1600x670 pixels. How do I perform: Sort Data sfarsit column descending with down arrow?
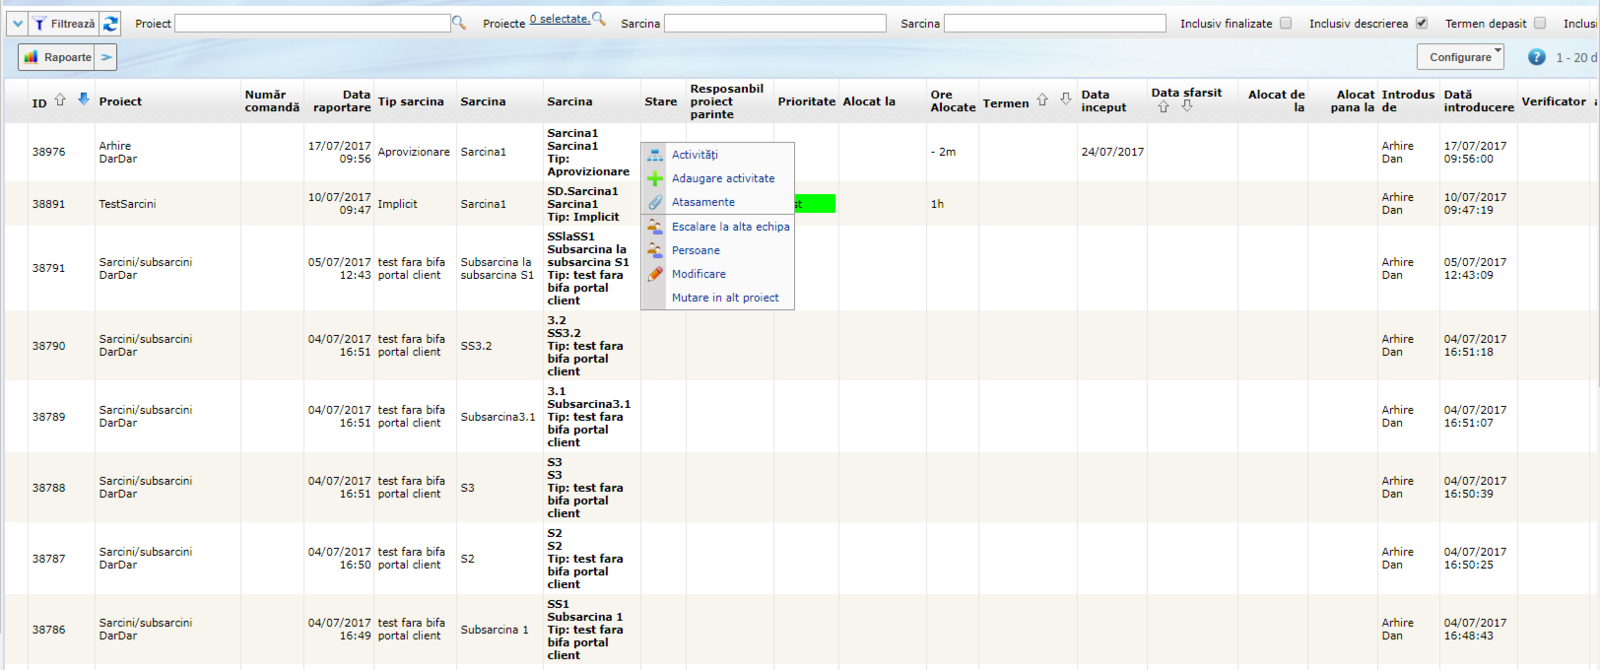point(1187,106)
